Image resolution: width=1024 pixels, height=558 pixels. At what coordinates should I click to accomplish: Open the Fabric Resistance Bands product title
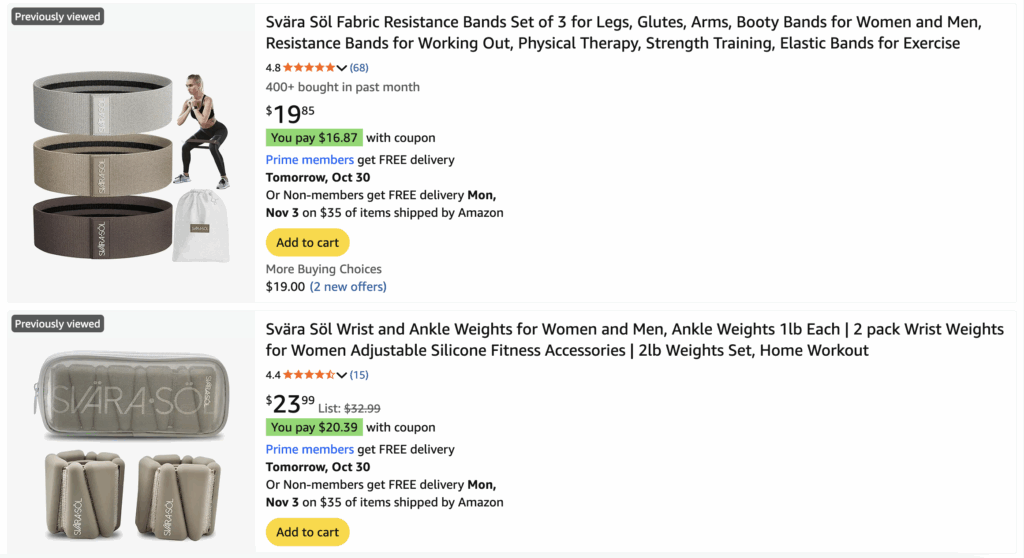click(x=624, y=32)
